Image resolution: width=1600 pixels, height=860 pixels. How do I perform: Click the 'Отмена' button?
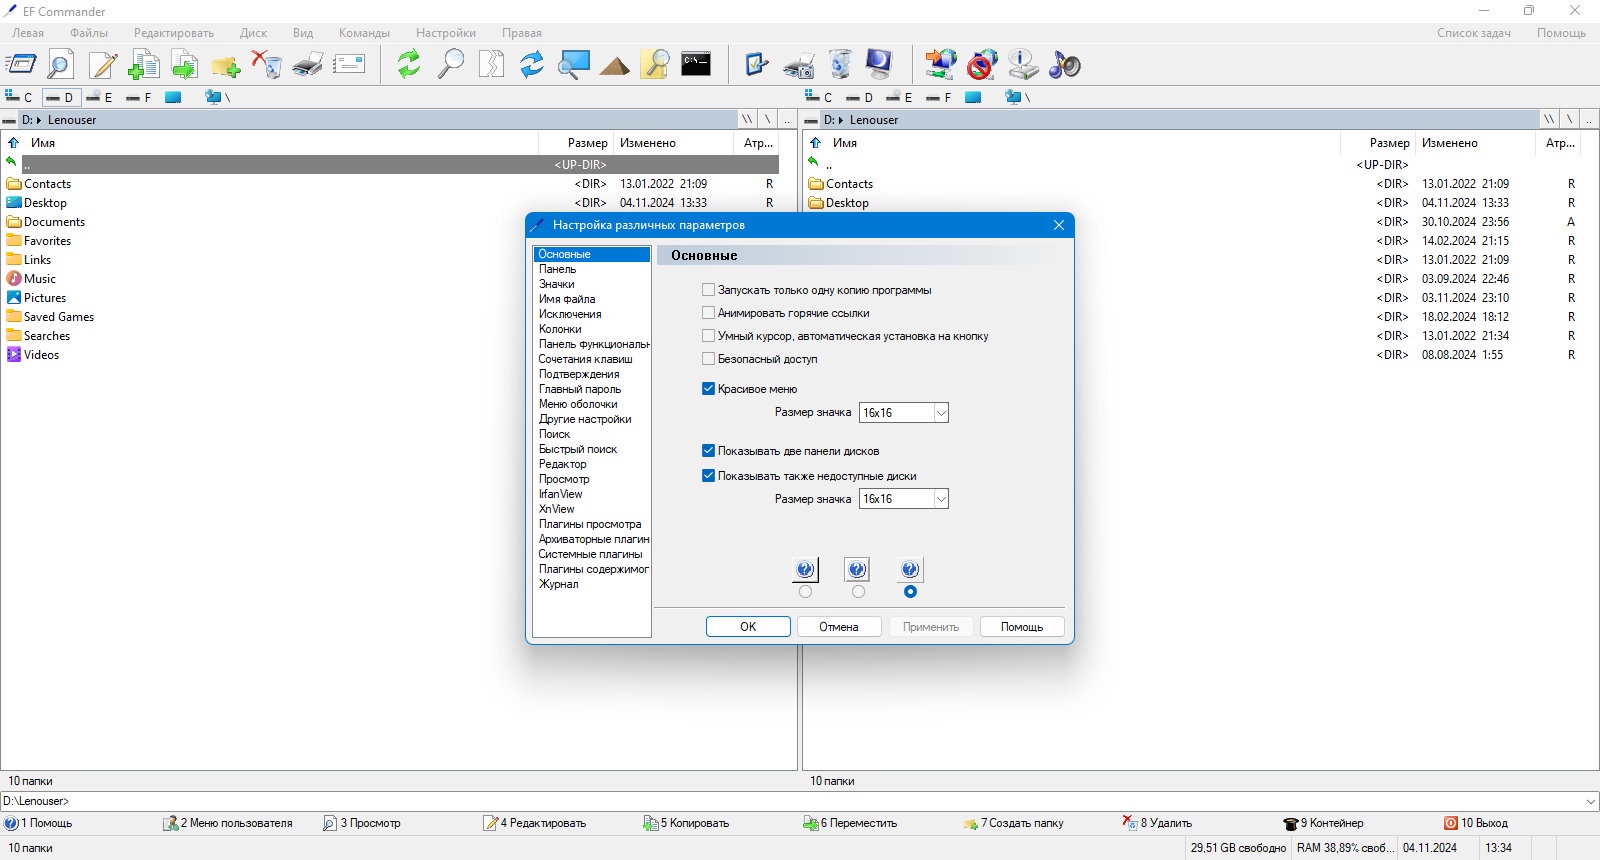point(839,627)
